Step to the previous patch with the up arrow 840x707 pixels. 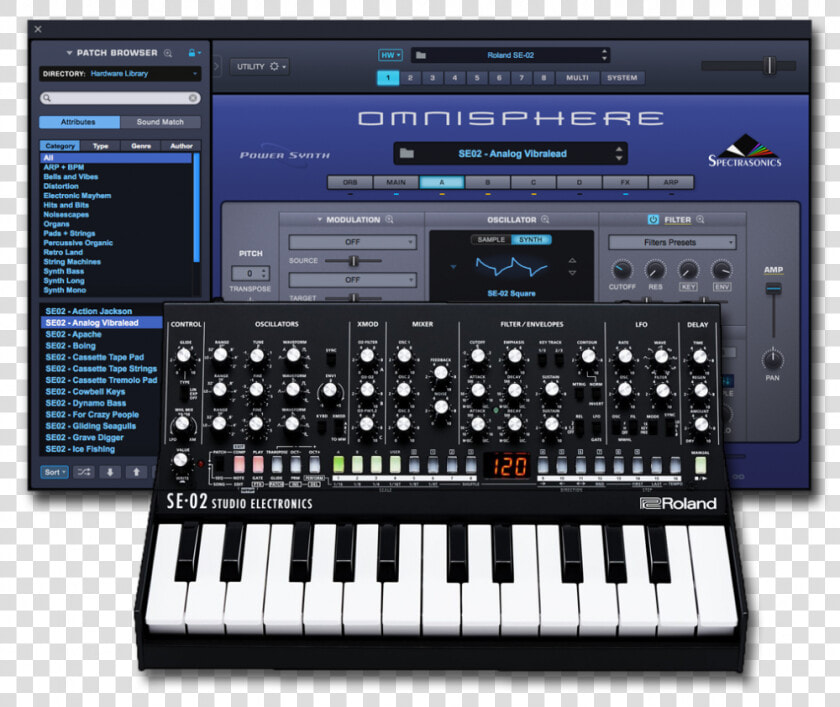point(136,472)
